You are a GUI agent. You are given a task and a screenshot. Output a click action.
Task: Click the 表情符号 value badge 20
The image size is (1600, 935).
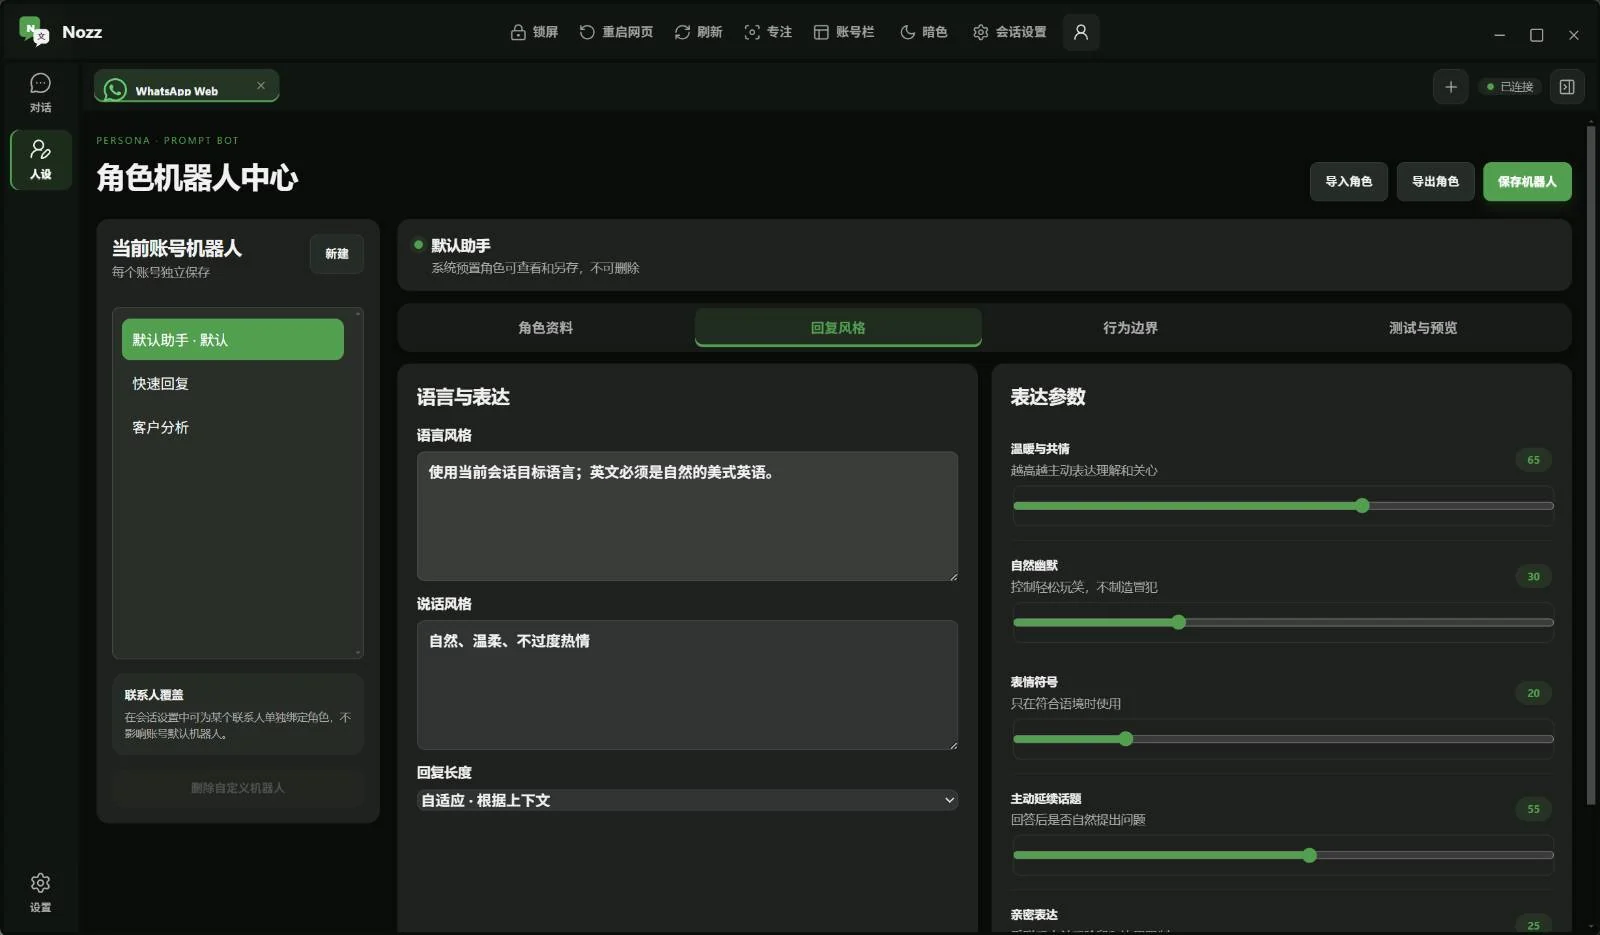(x=1533, y=693)
